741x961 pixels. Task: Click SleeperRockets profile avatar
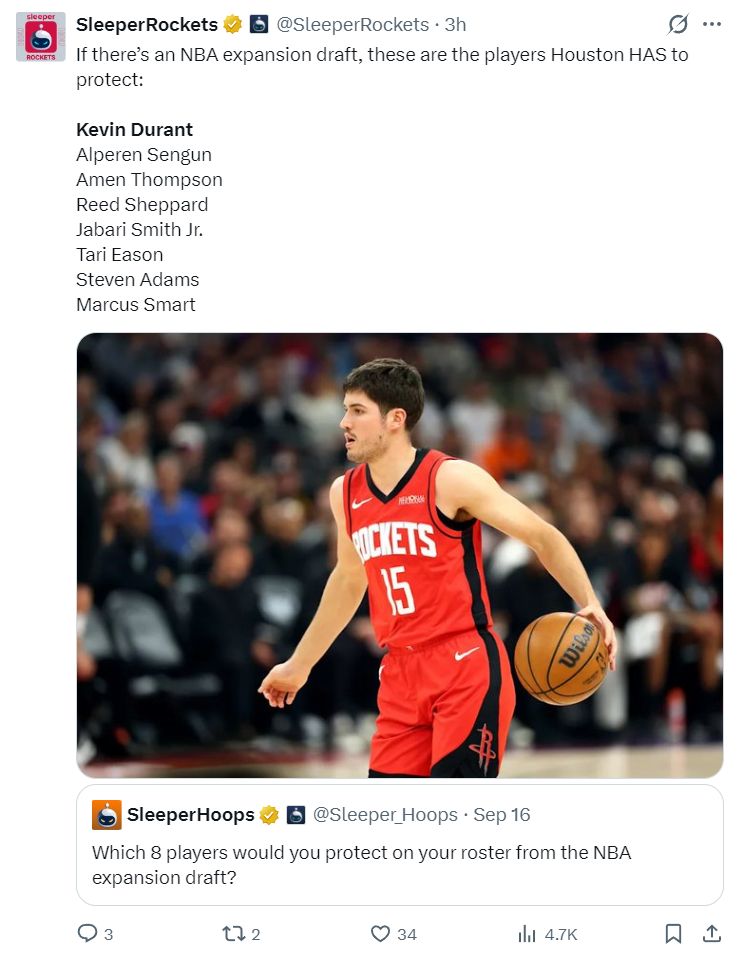40,37
